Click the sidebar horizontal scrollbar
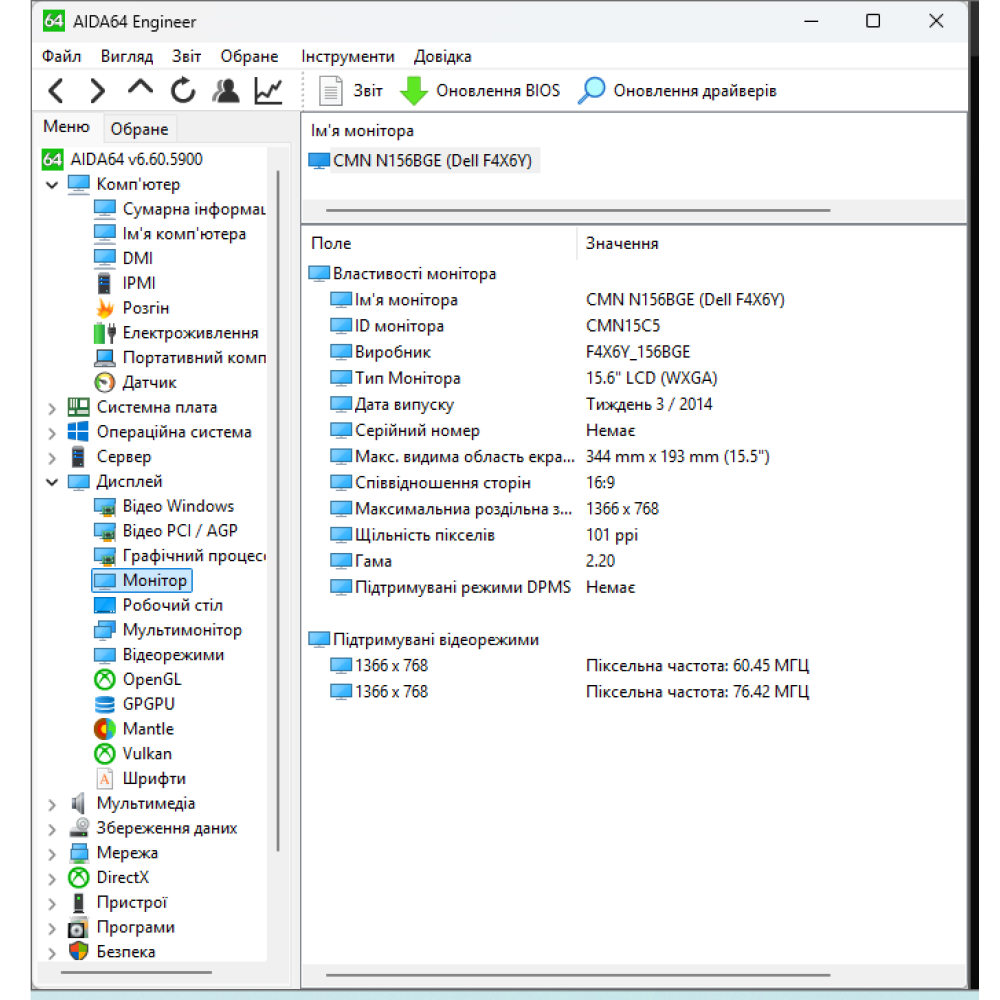The width and height of the screenshot is (1000, 1000). pos(136,973)
